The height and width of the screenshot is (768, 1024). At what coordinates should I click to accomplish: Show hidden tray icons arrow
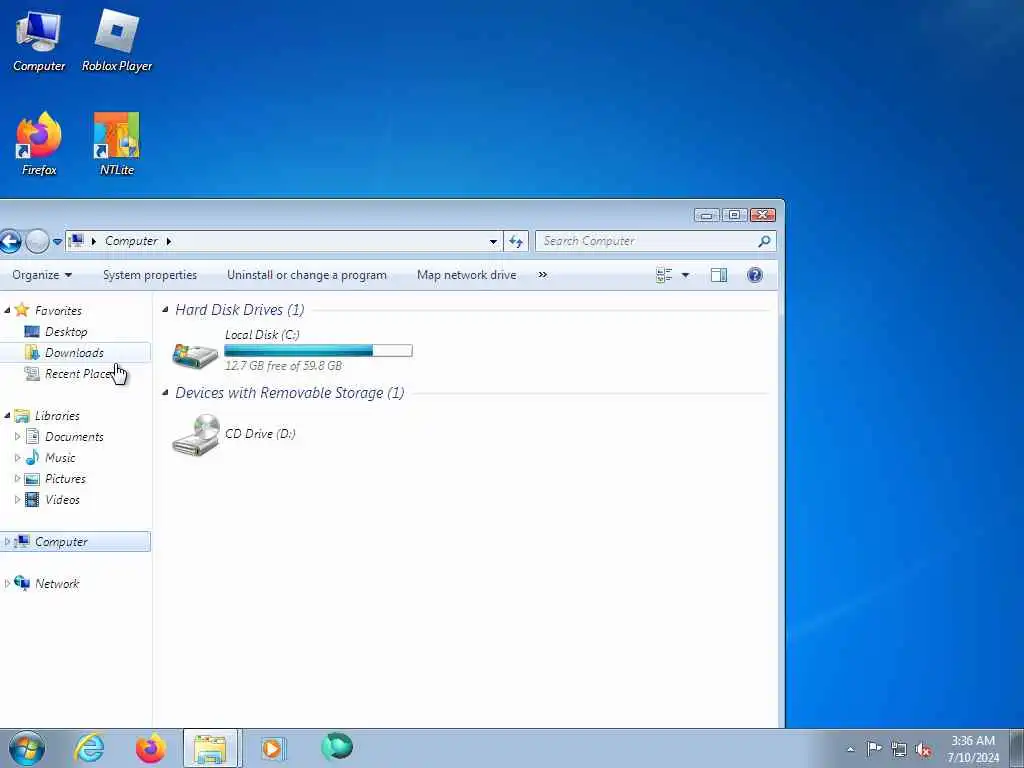click(850, 749)
